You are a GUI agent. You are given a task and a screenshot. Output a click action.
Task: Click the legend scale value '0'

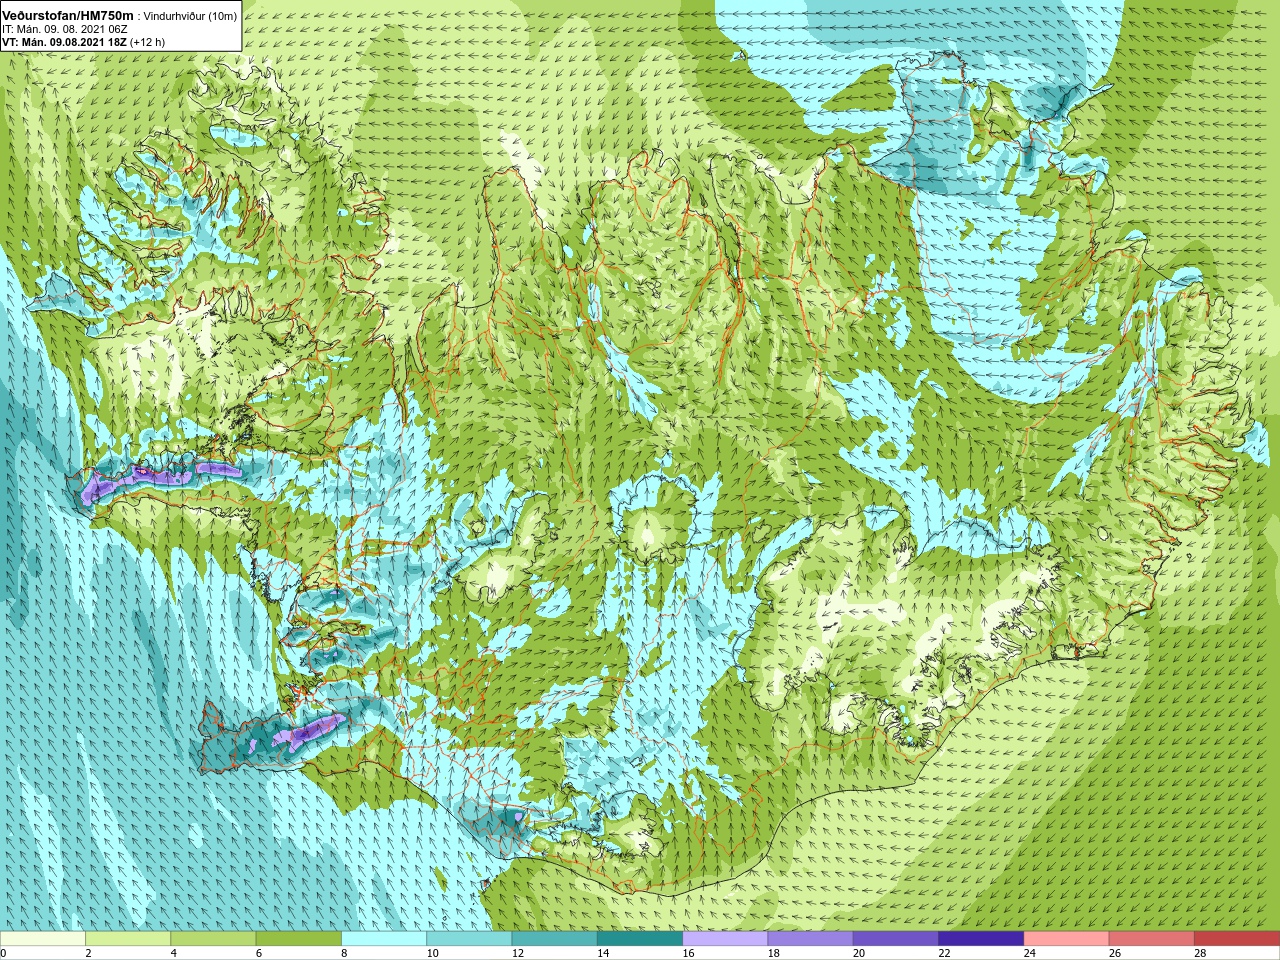coord(3,953)
